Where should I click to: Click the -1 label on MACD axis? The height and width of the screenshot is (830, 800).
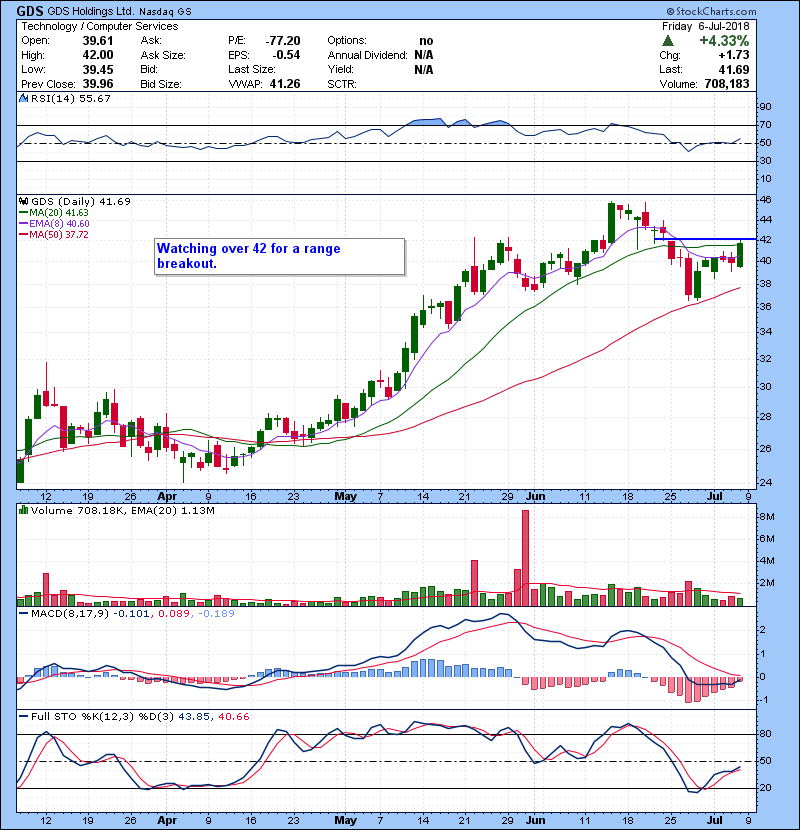pyautogui.click(x=764, y=700)
